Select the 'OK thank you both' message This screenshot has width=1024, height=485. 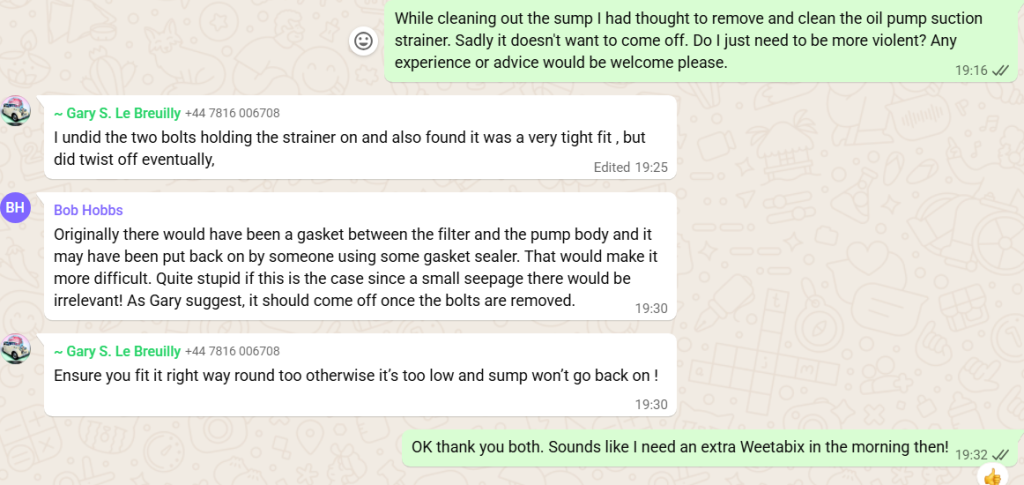[679, 447]
